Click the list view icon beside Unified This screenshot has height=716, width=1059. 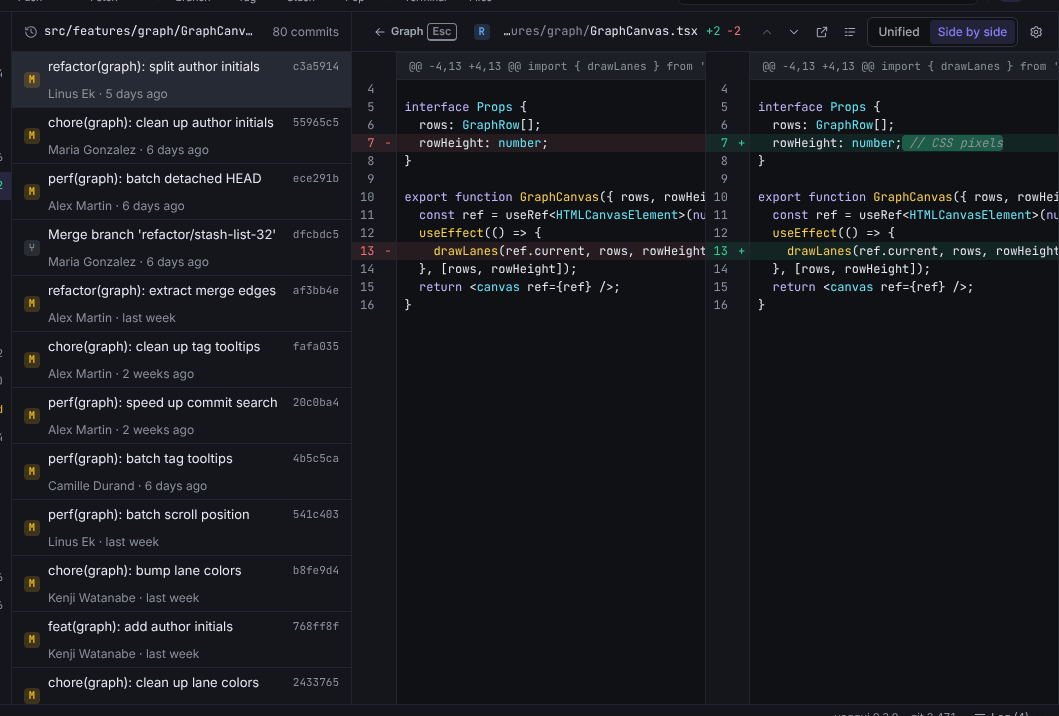850,32
